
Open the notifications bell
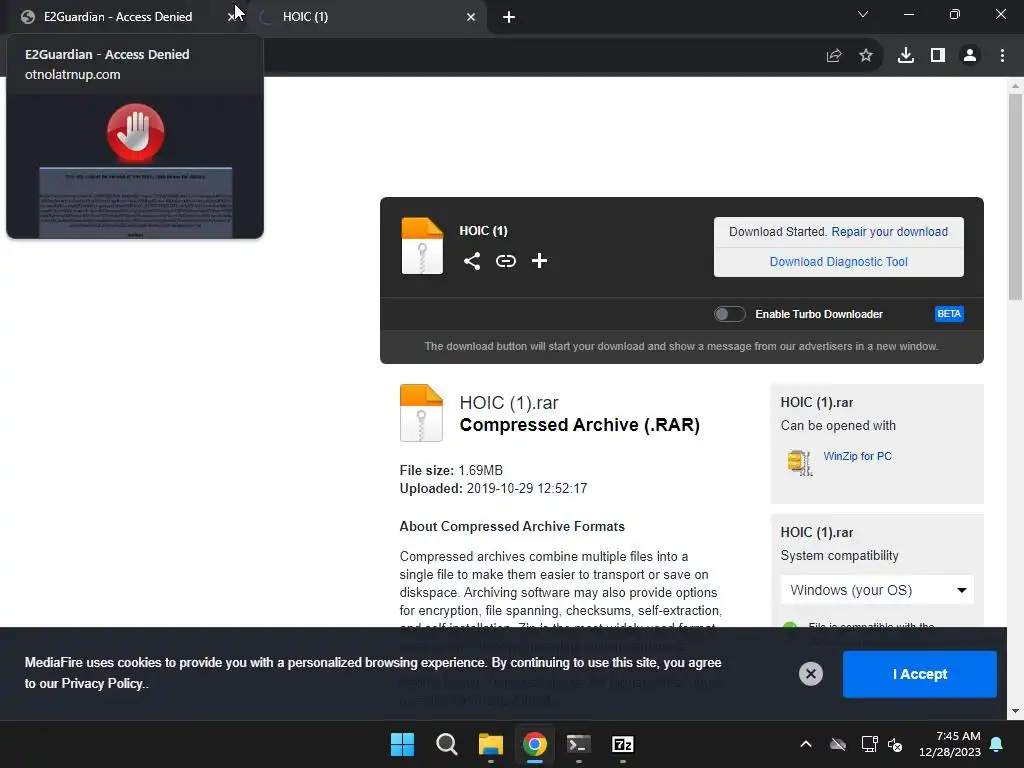tap(997, 744)
